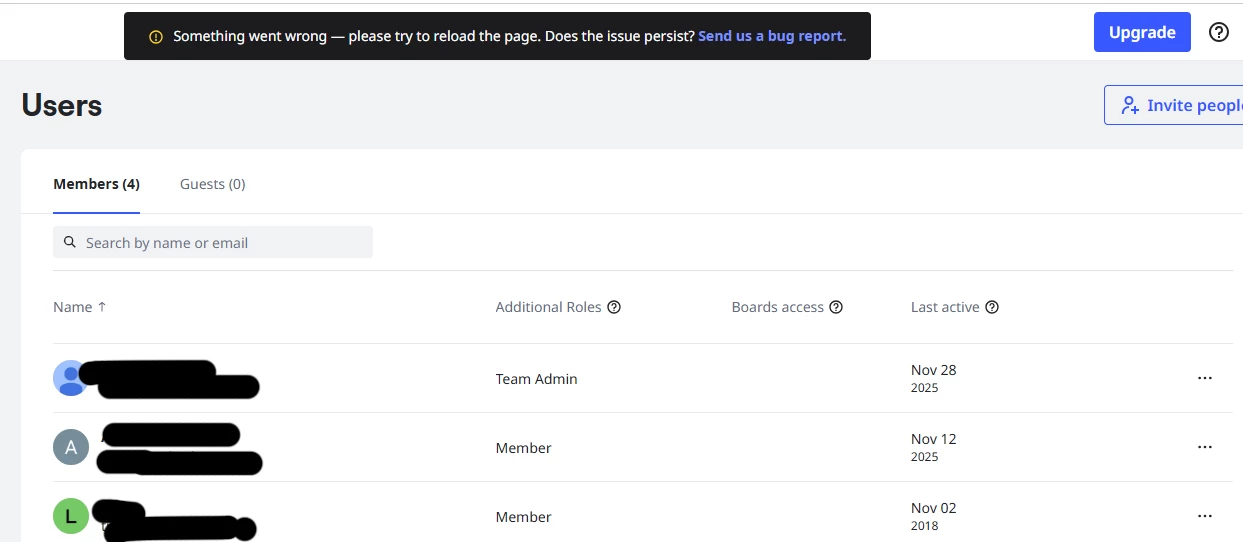The height and width of the screenshot is (542, 1243).
Task: Switch to the Guests (0) tab
Action: [212, 184]
